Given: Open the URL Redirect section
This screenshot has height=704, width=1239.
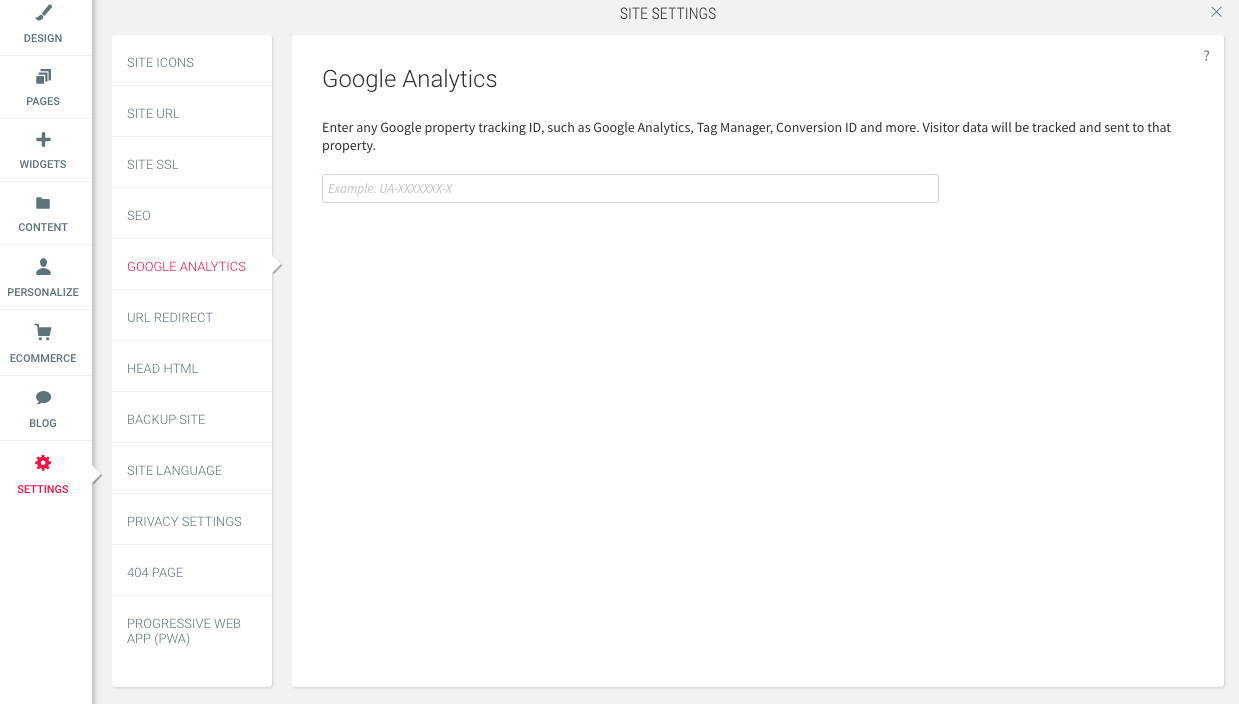Looking at the screenshot, I should (192, 317).
